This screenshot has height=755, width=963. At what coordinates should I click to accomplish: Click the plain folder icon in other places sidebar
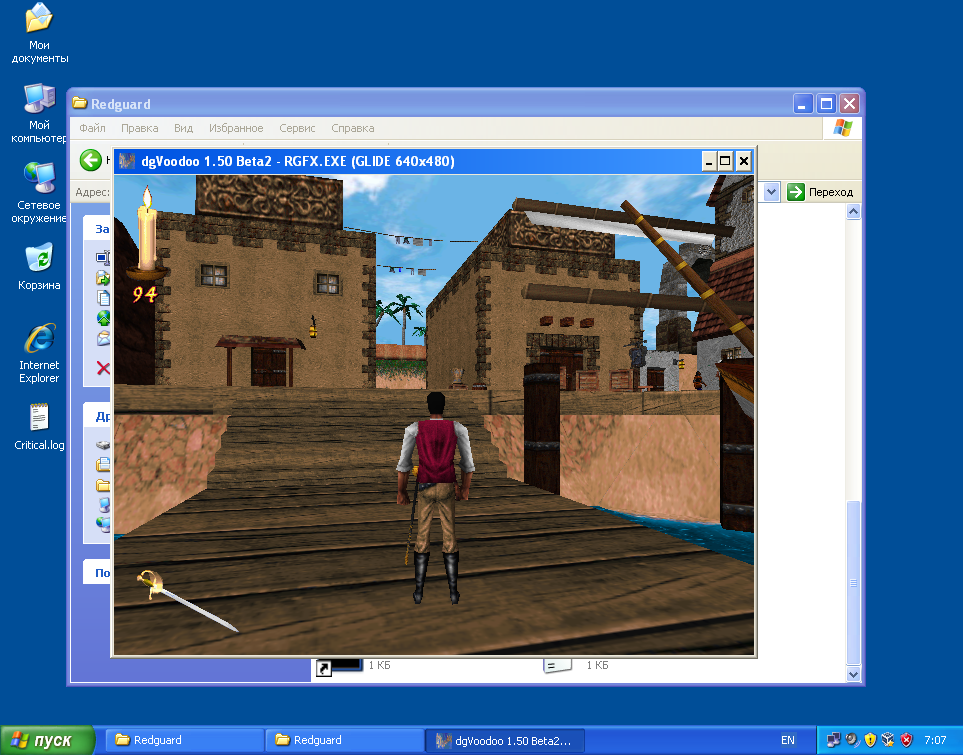[x=103, y=485]
